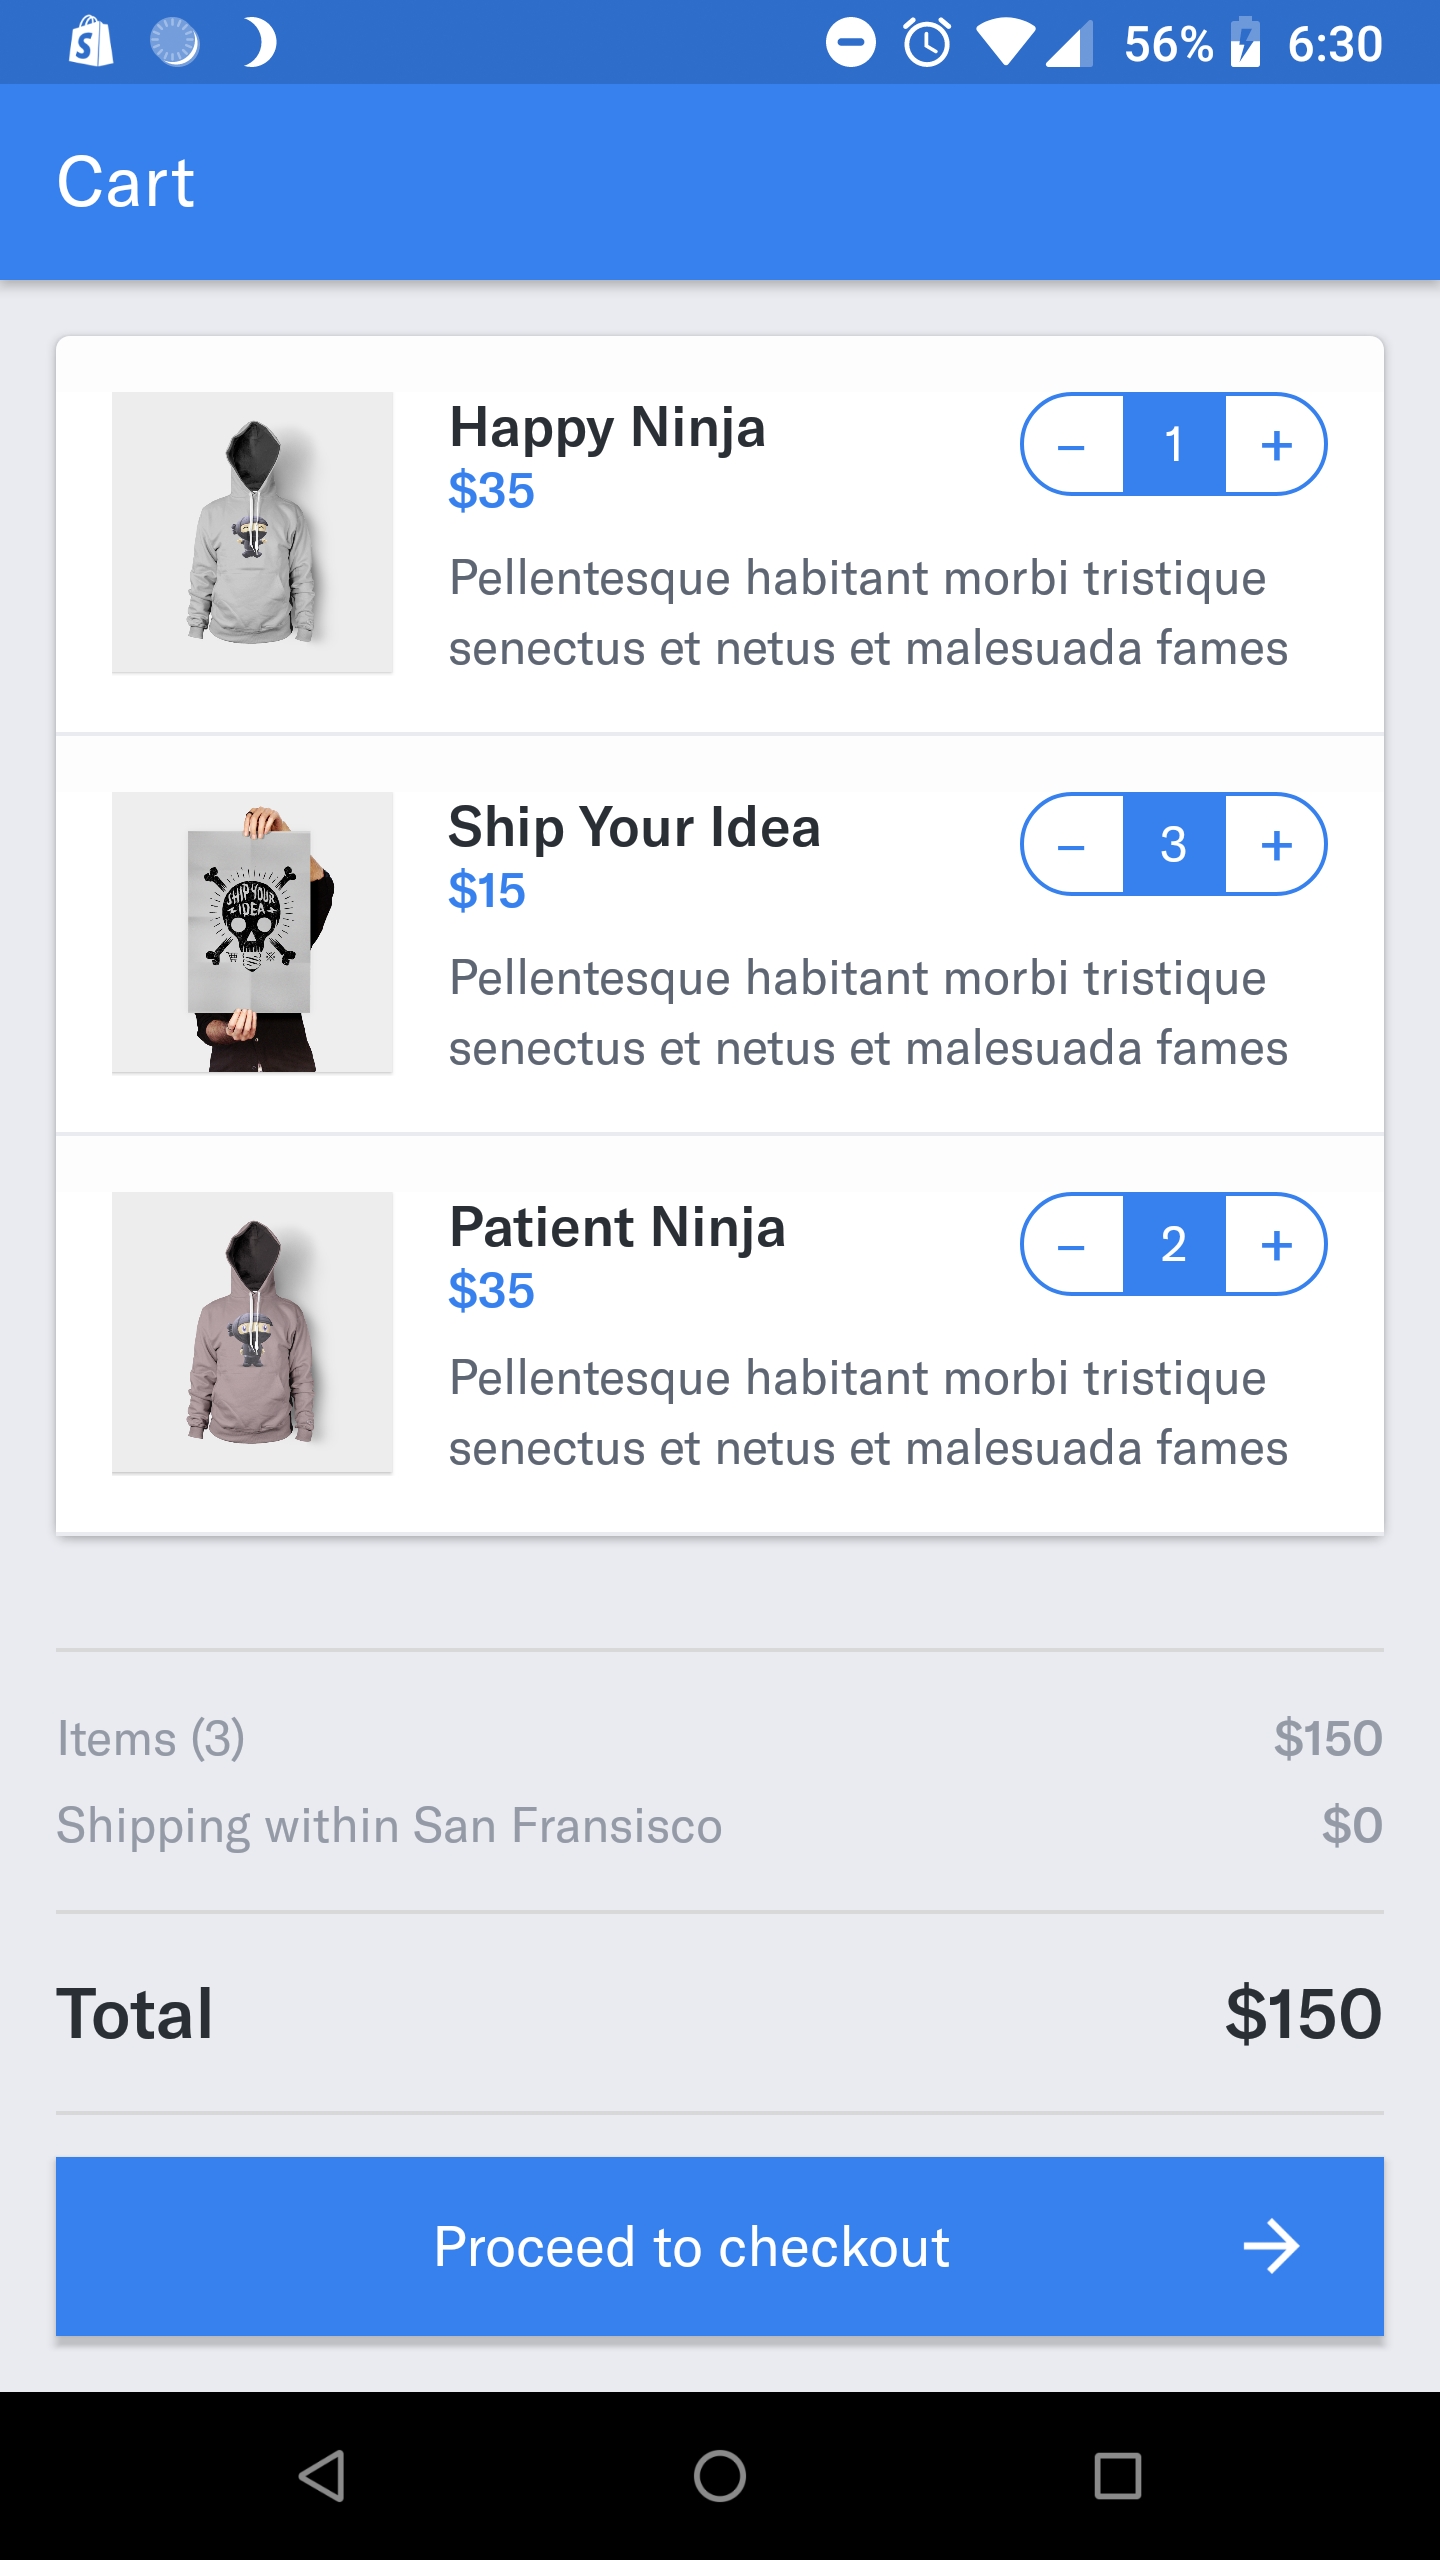Open the Patient Ninja hoodie thumbnail
Viewport: 1440px width, 2560px height.
[x=252, y=1332]
